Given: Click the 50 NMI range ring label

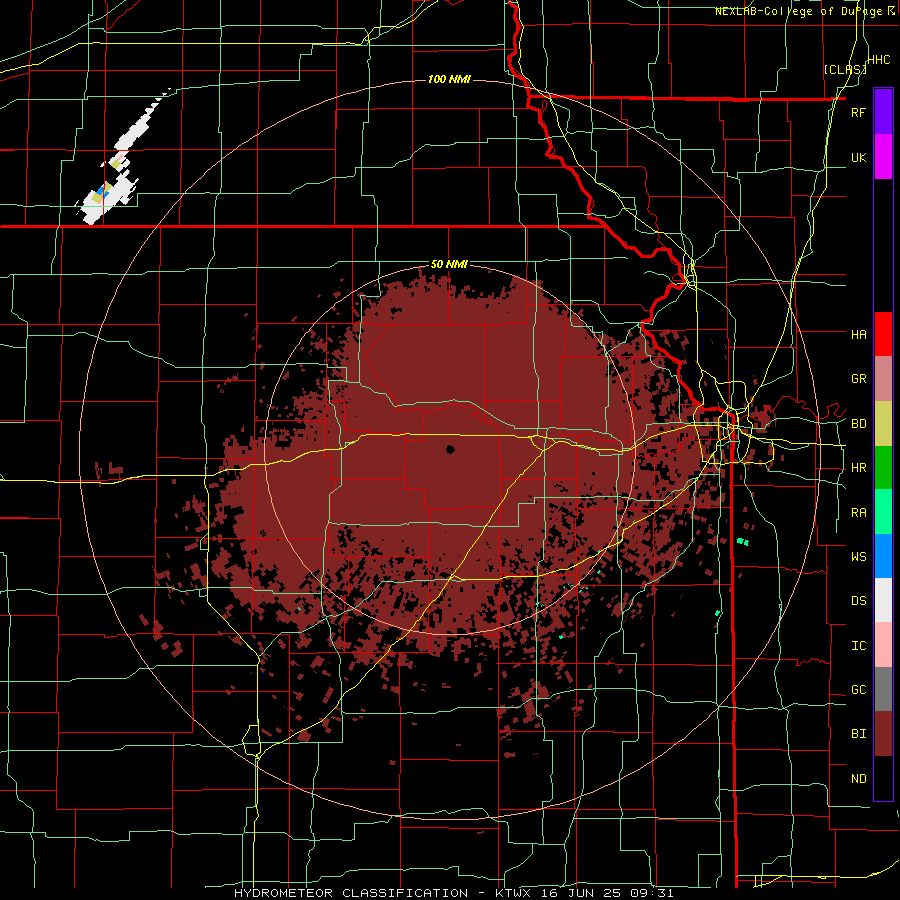Looking at the screenshot, I should click(x=449, y=265).
